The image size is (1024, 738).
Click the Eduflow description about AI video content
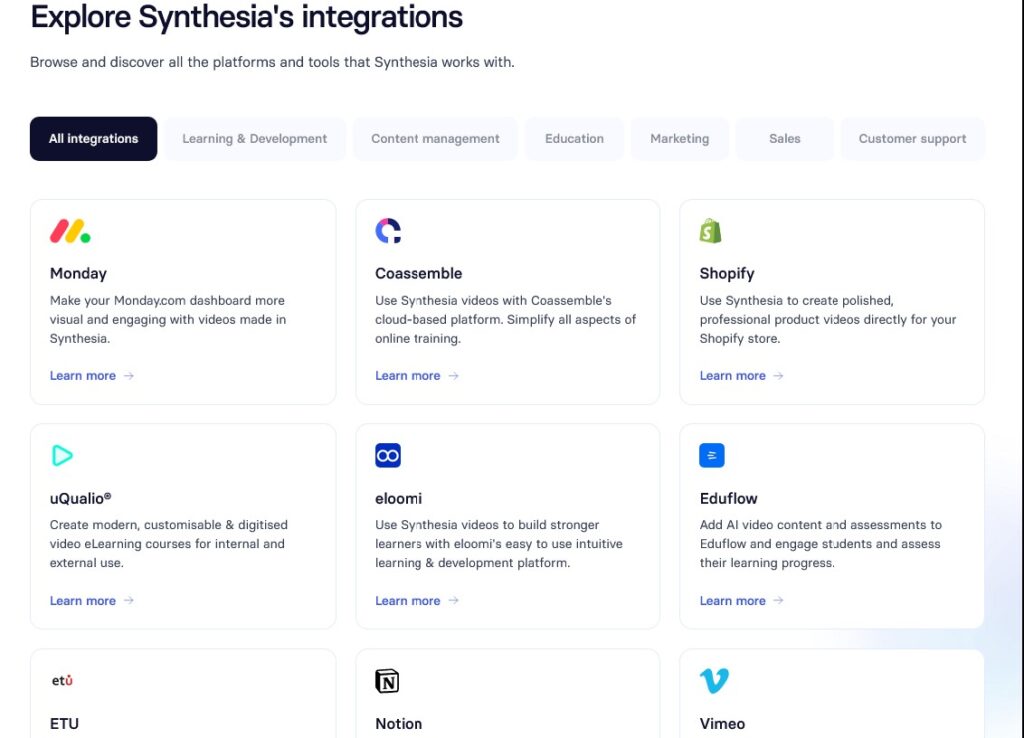coord(820,543)
